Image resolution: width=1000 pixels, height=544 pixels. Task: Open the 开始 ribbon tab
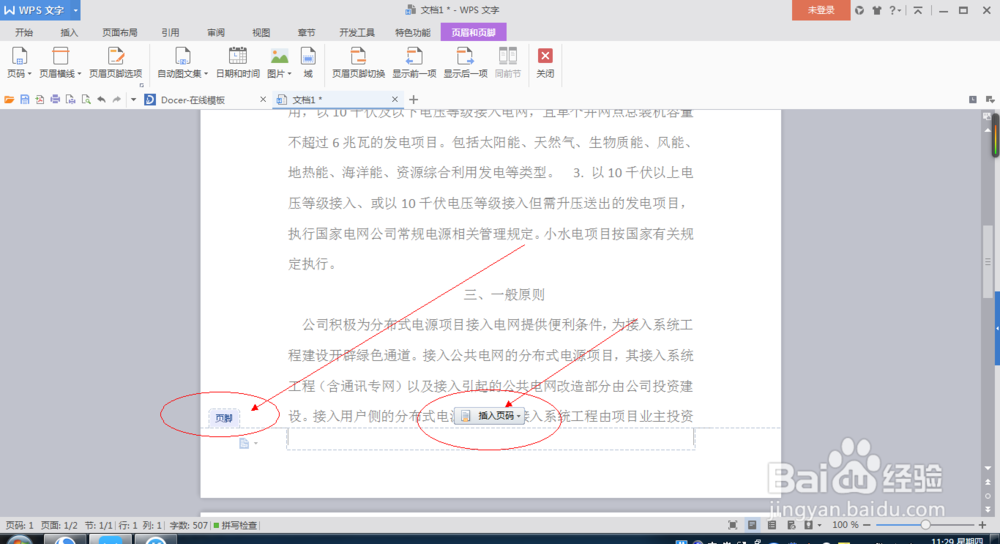pyautogui.click(x=24, y=33)
